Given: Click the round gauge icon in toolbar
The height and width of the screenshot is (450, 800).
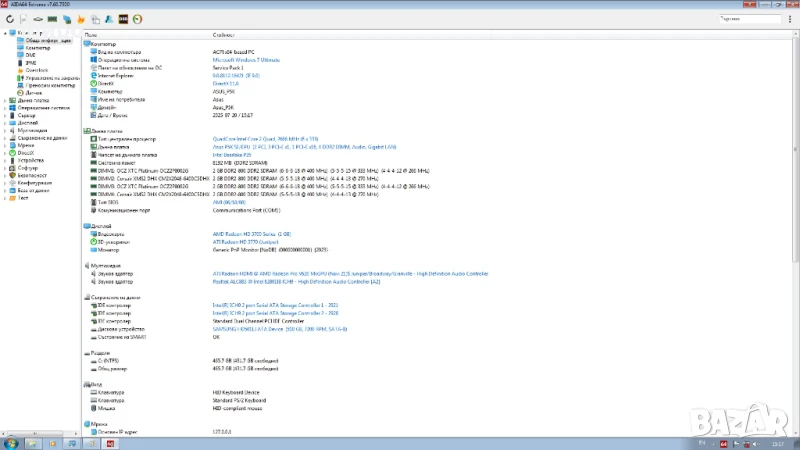Looking at the screenshot, I should point(137,18).
